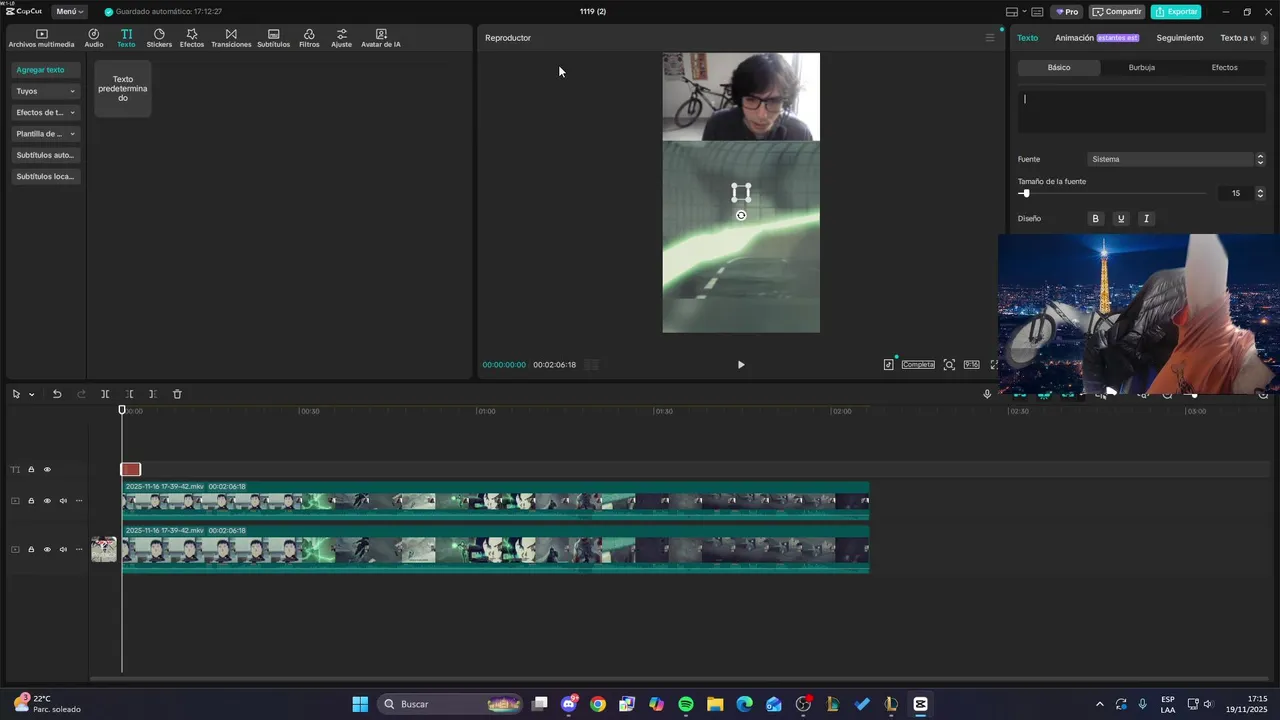The width and height of the screenshot is (1280, 720).
Task: Open Subtítulos locales option
Action: (x=45, y=177)
